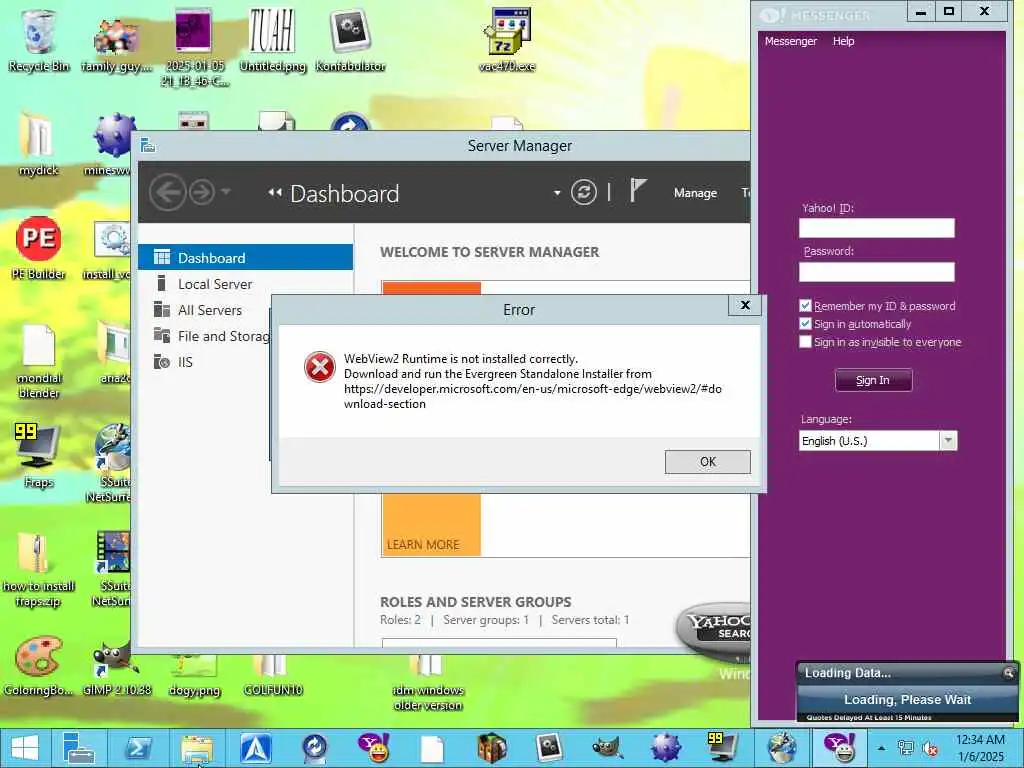This screenshot has height=768, width=1024.
Task: Click the Yahoo! ID input field
Action: pos(876,228)
